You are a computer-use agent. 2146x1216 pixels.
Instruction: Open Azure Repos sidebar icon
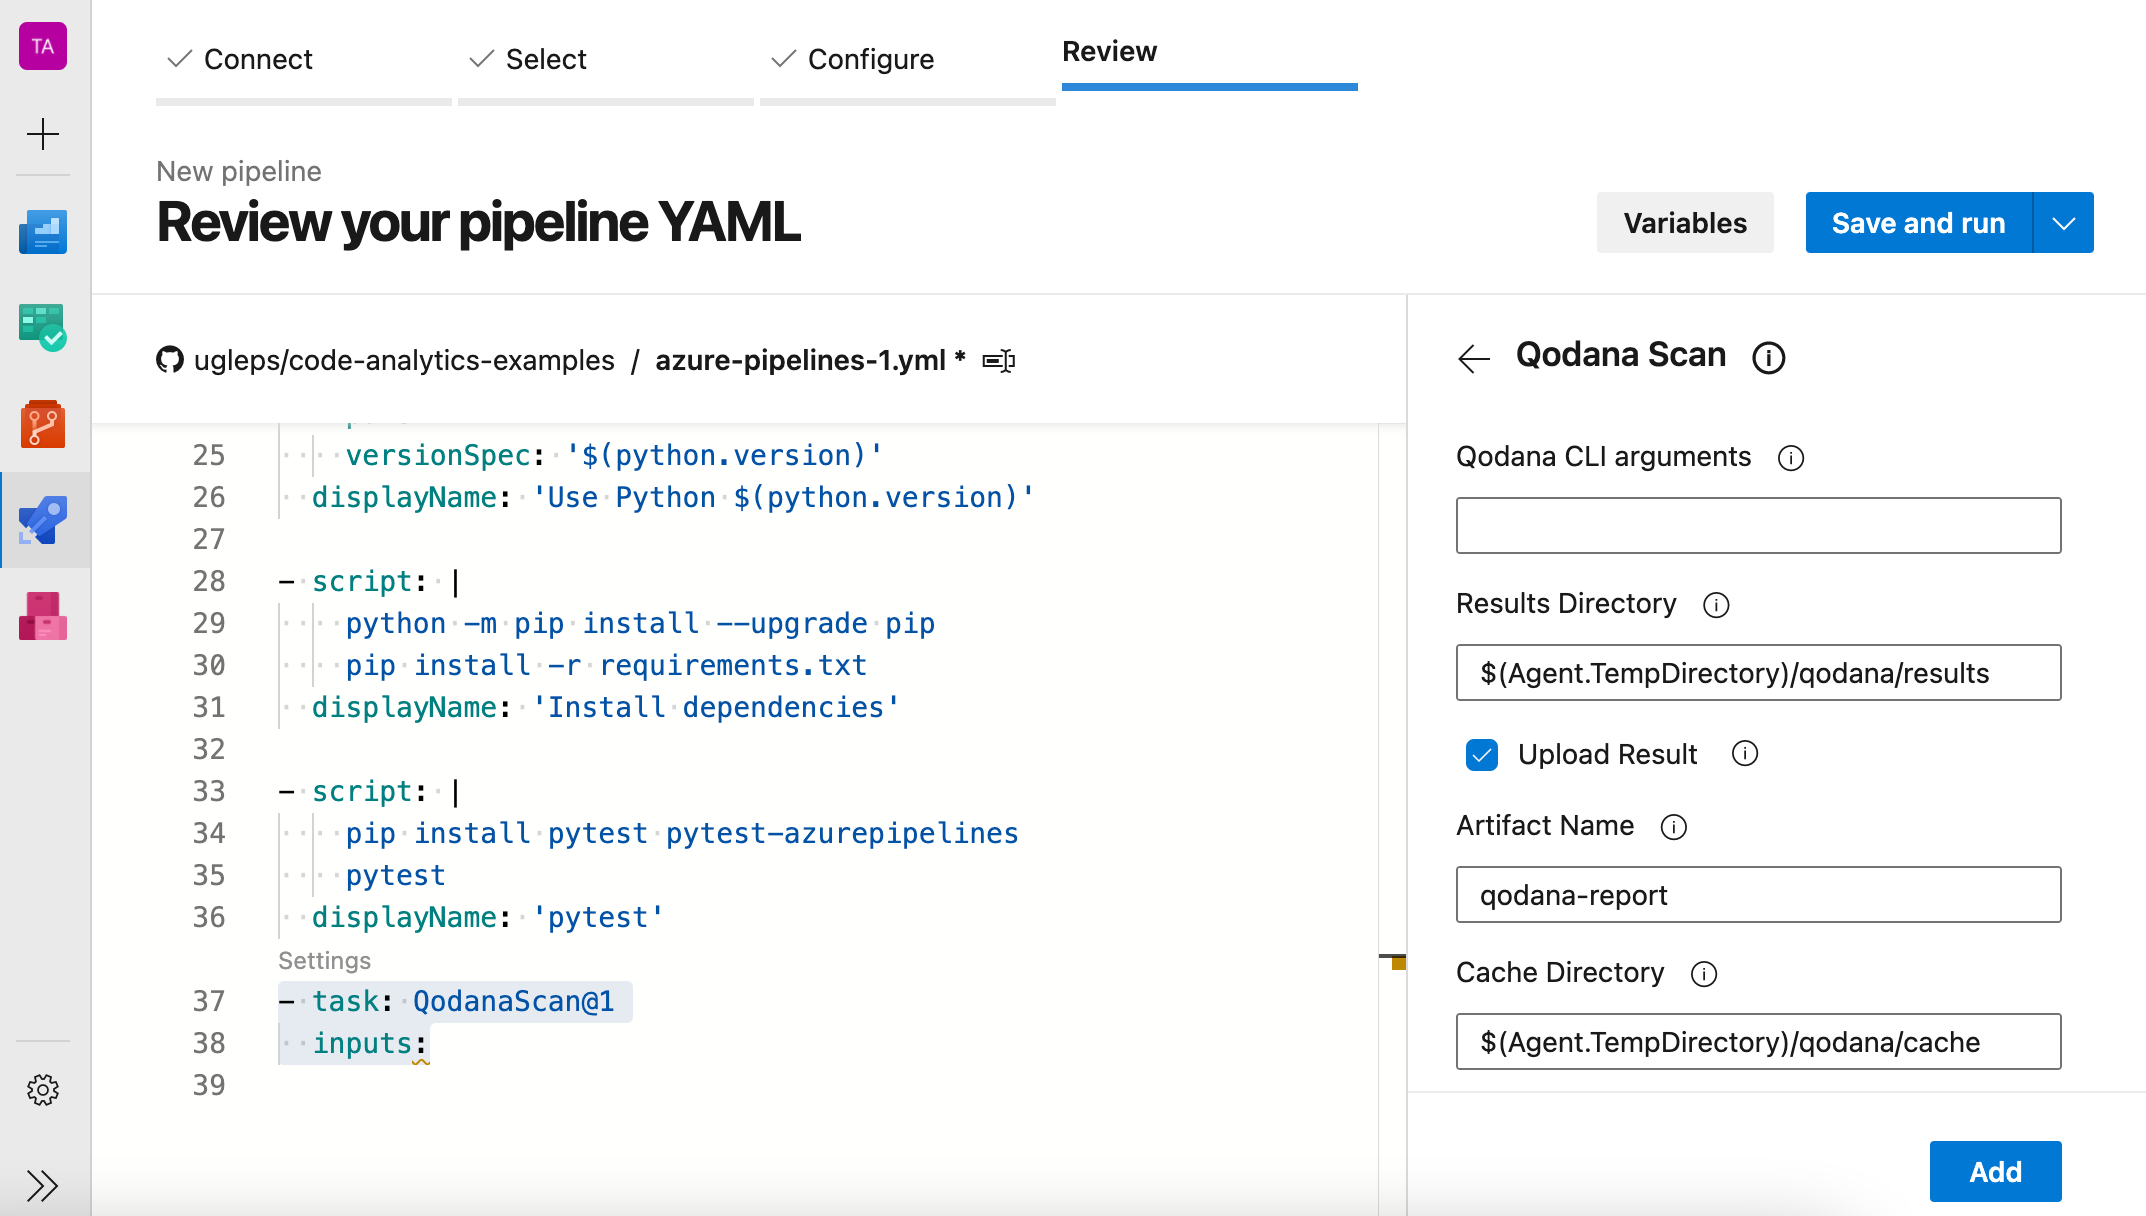point(43,424)
